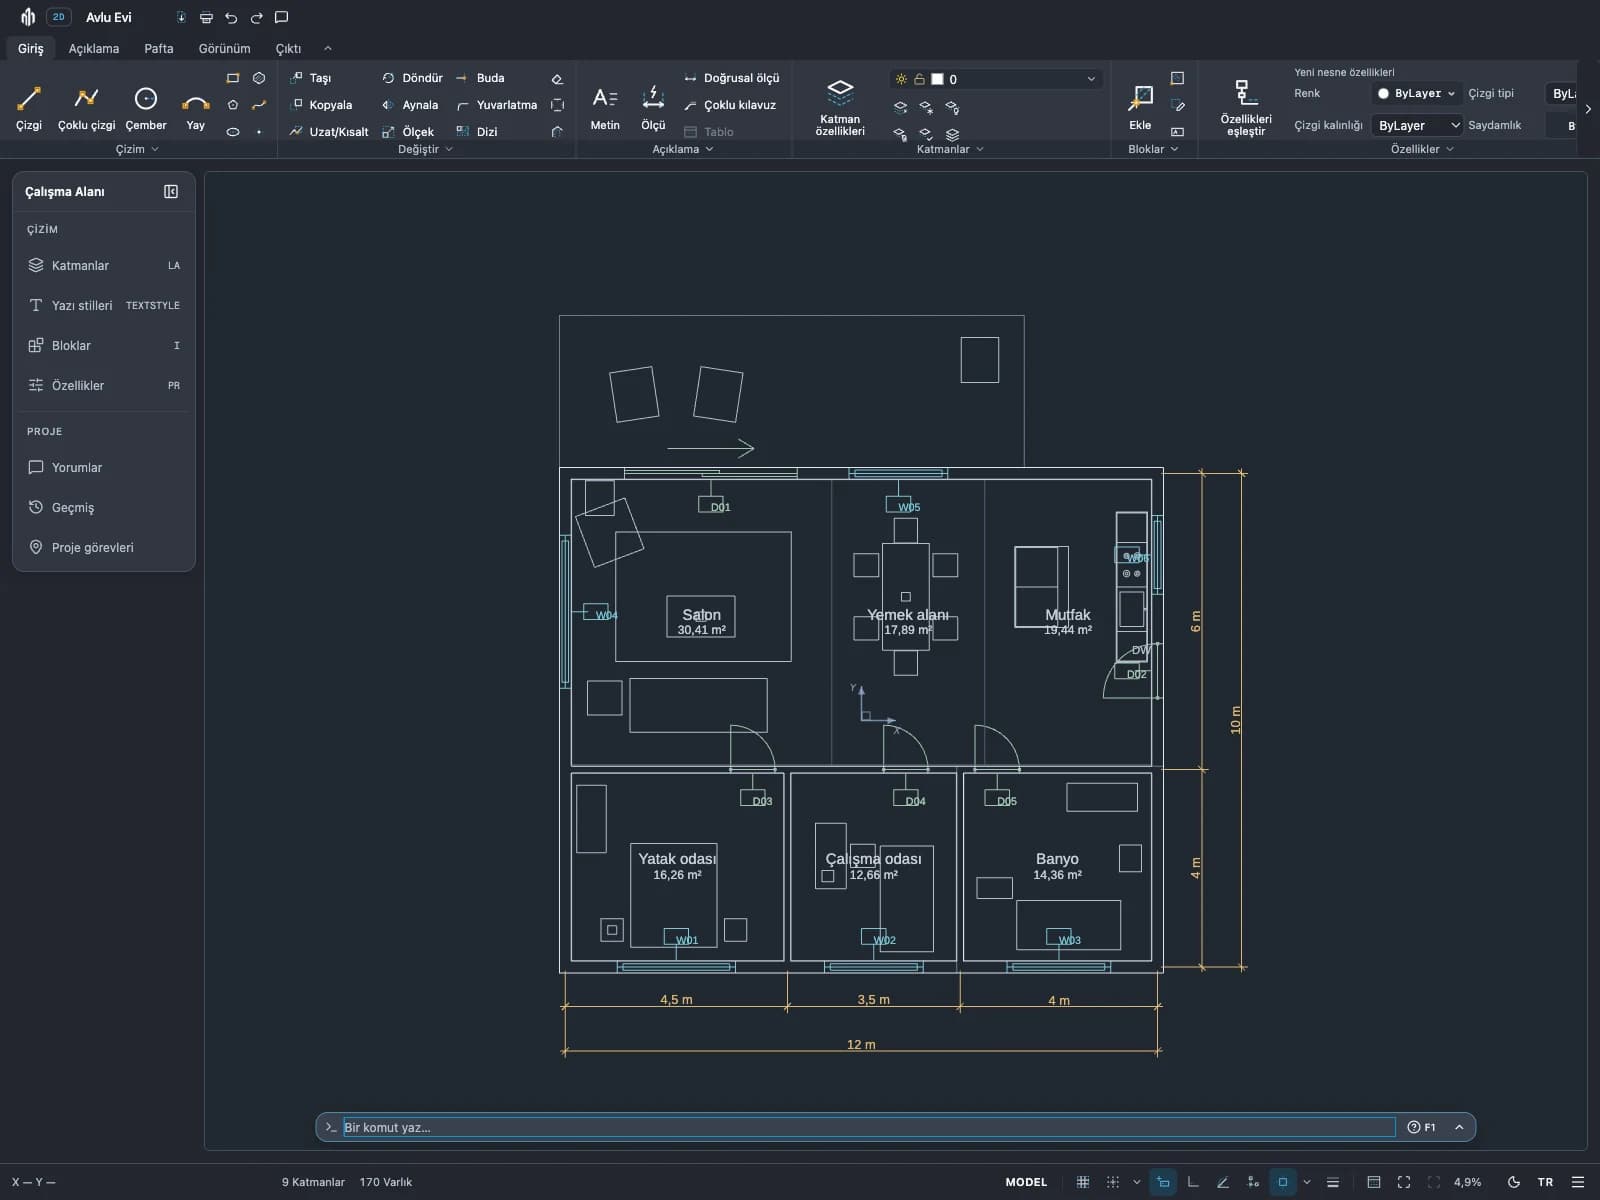Switch to the Açıklama ribbon tab

[94, 48]
